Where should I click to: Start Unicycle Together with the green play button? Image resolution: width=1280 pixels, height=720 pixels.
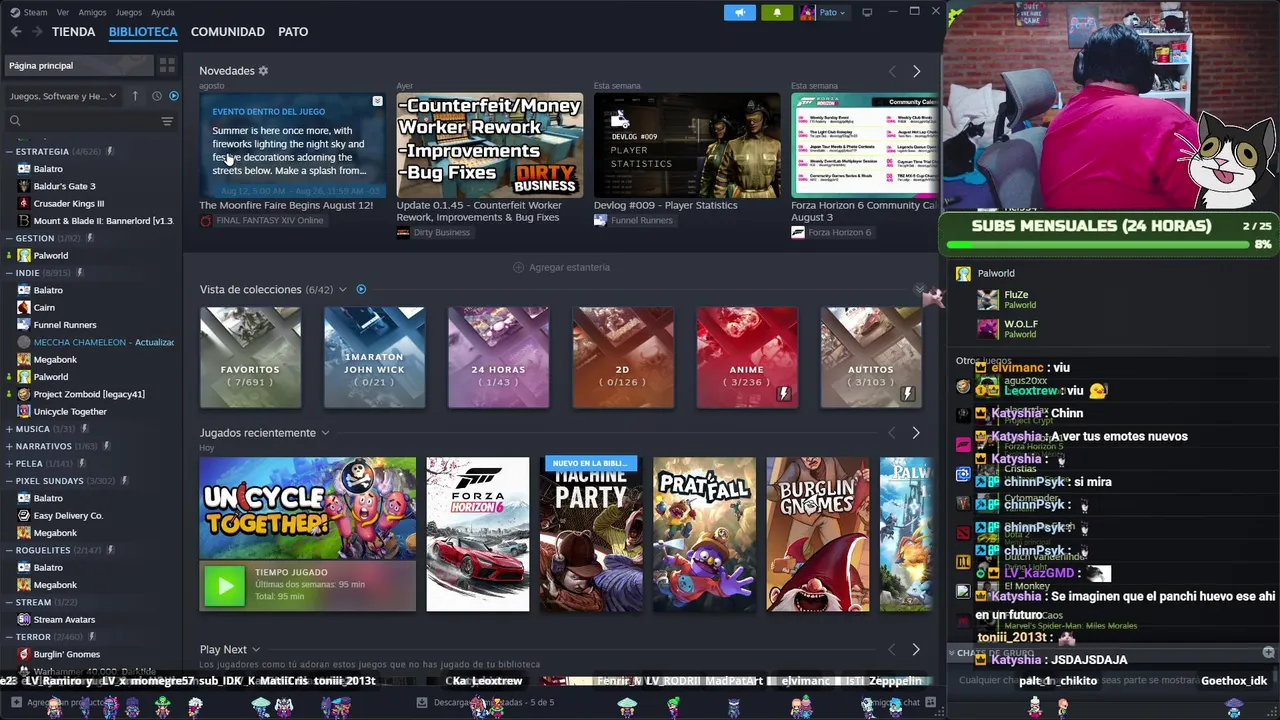tap(224, 586)
